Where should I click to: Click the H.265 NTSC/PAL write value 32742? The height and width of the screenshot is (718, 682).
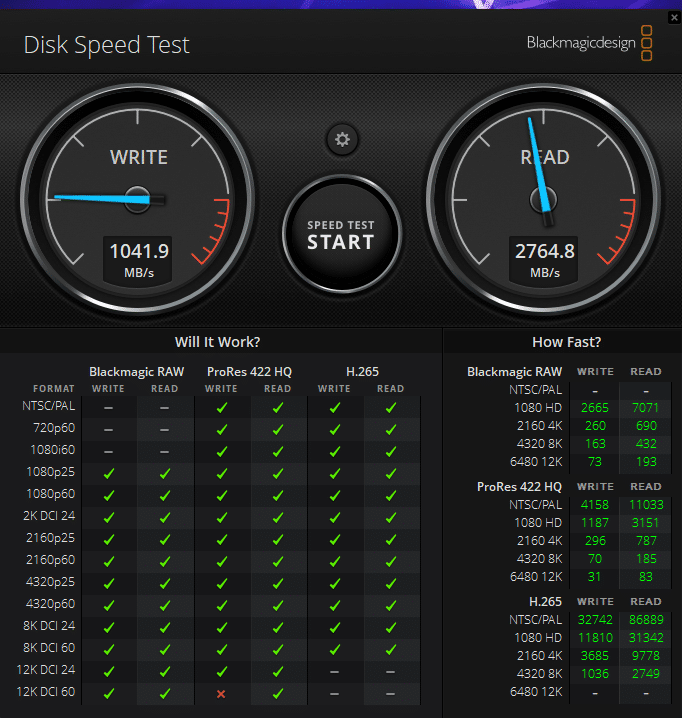595,620
